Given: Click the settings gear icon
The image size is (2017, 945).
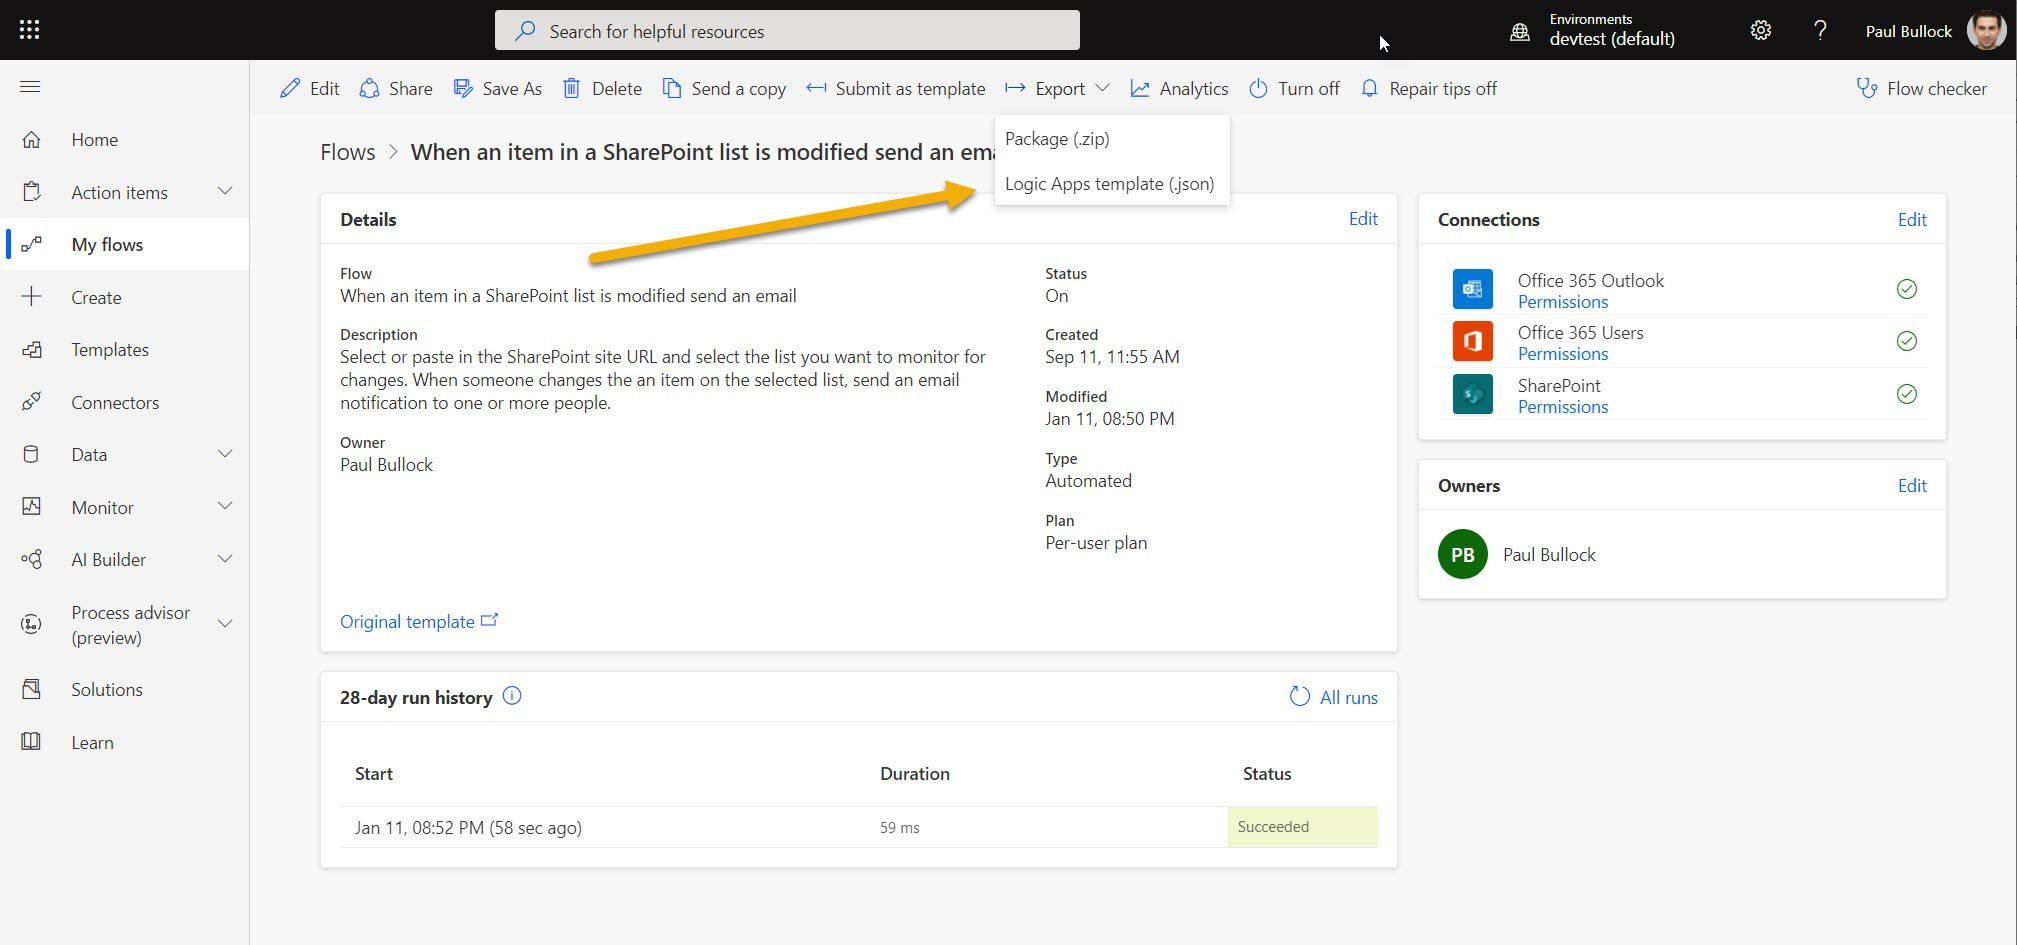Looking at the screenshot, I should (1760, 30).
